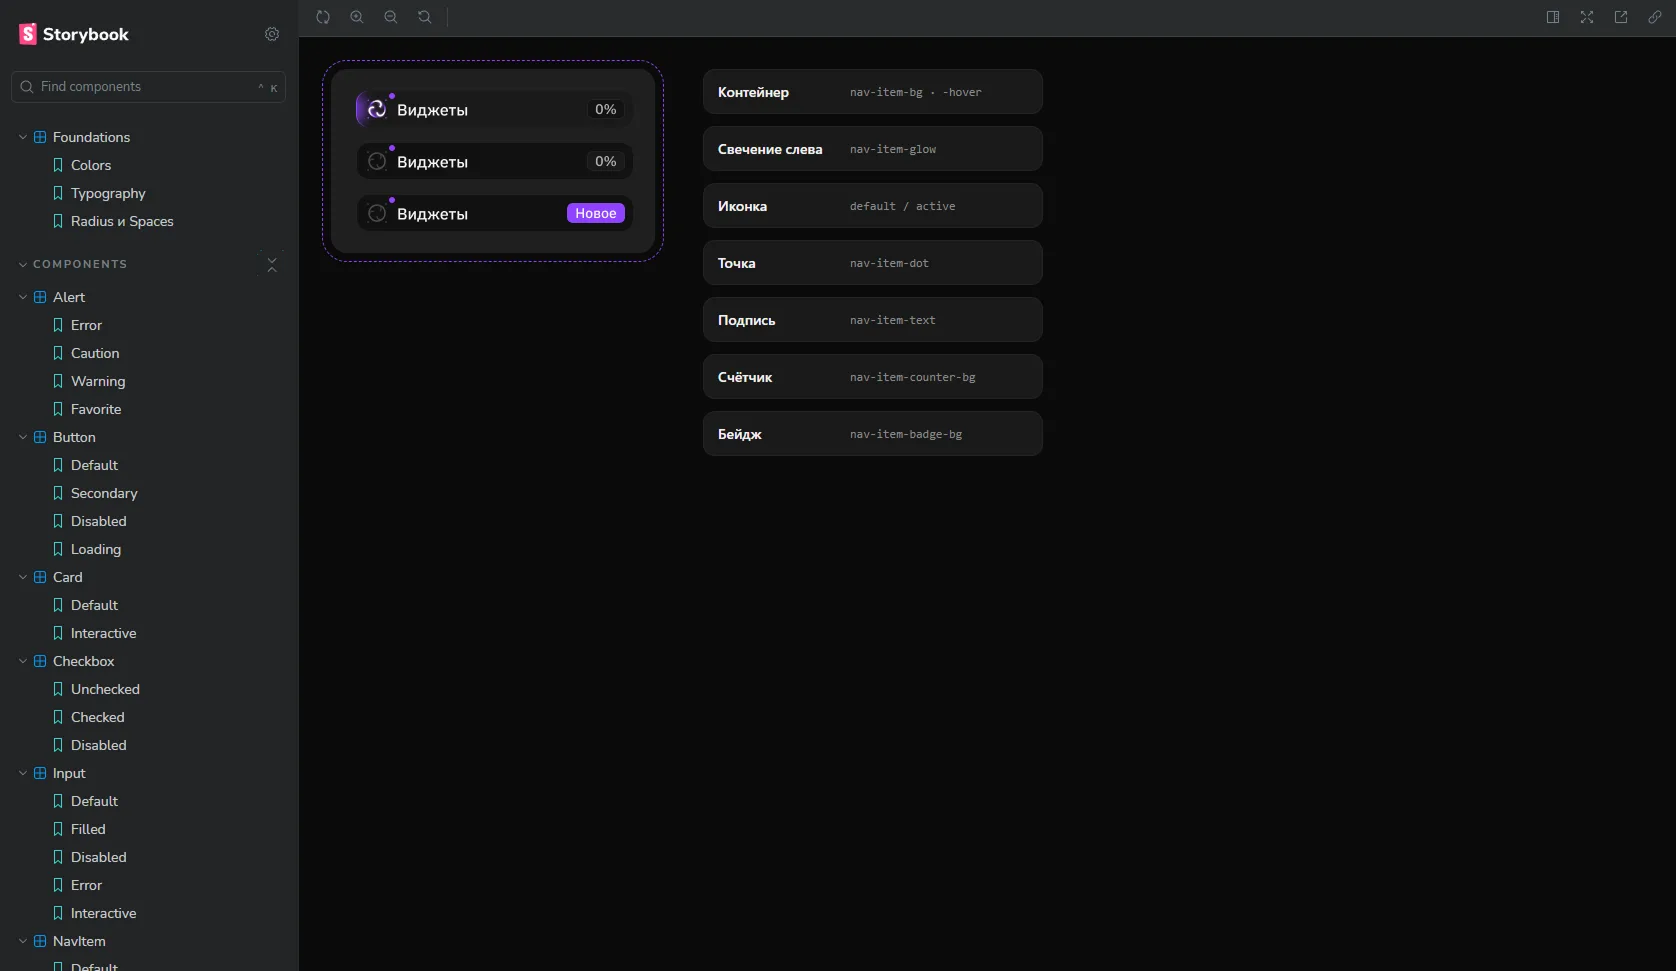
Task: Click the Новое badge
Action: 596,213
